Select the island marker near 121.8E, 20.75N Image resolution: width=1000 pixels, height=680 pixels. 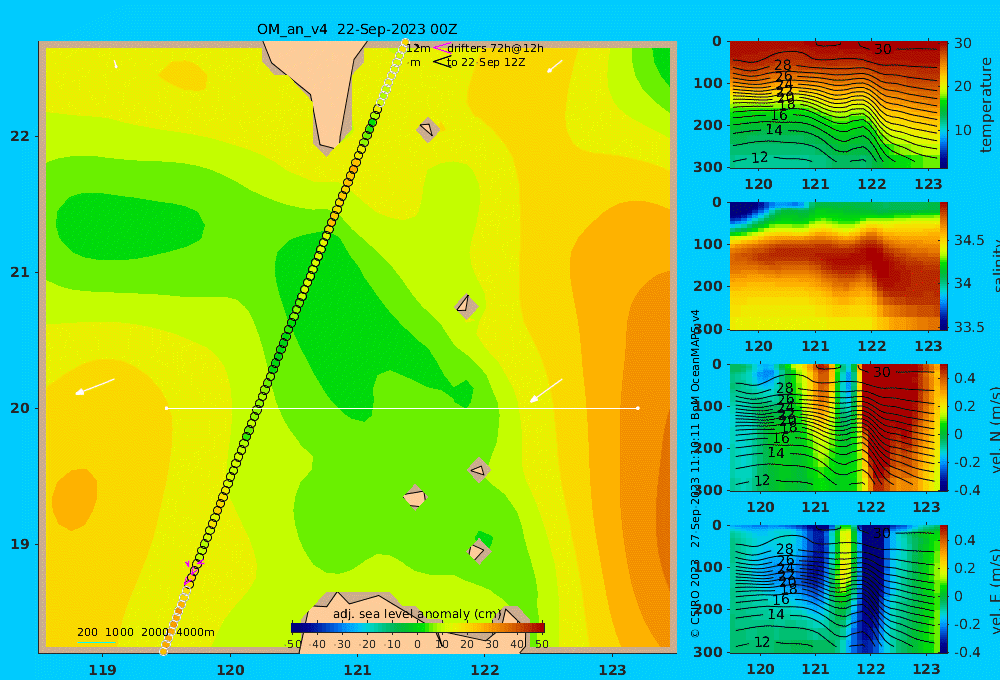click(x=466, y=306)
